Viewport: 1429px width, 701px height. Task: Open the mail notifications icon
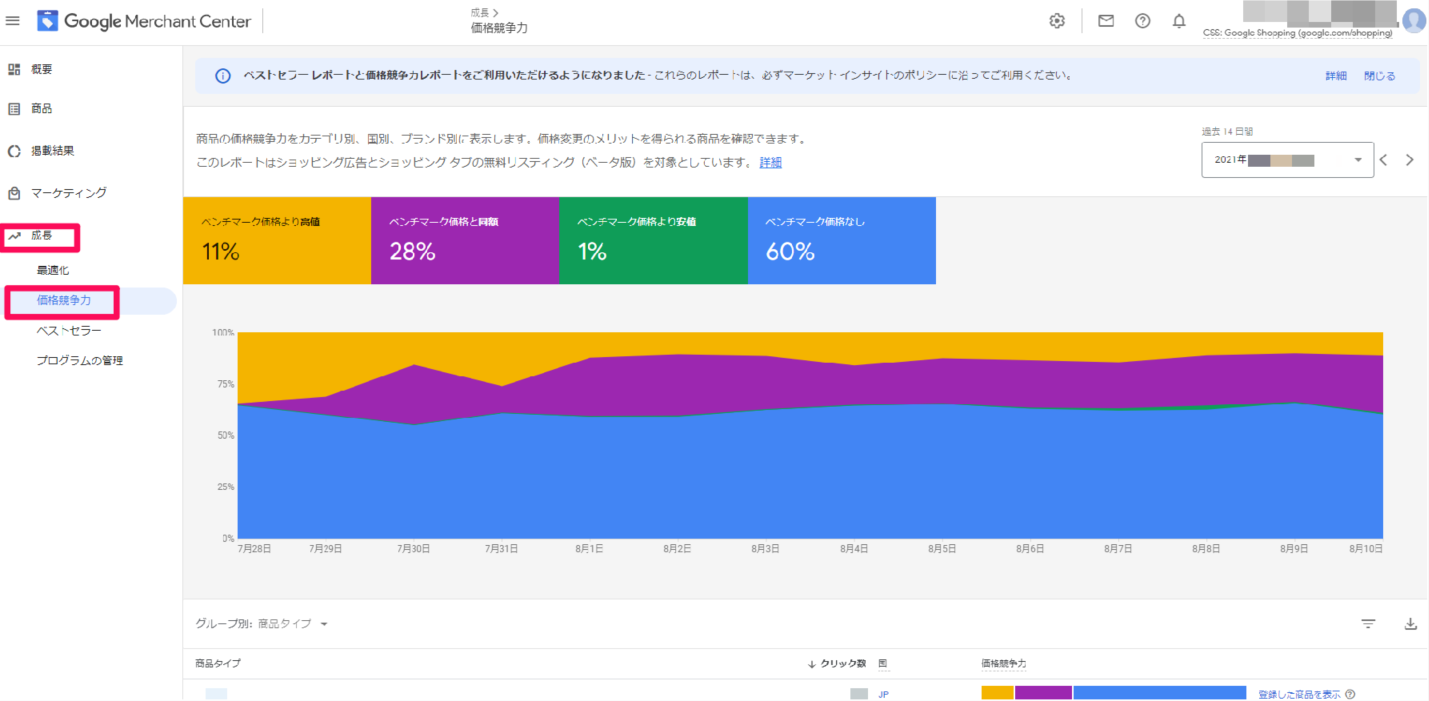click(1106, 21)
